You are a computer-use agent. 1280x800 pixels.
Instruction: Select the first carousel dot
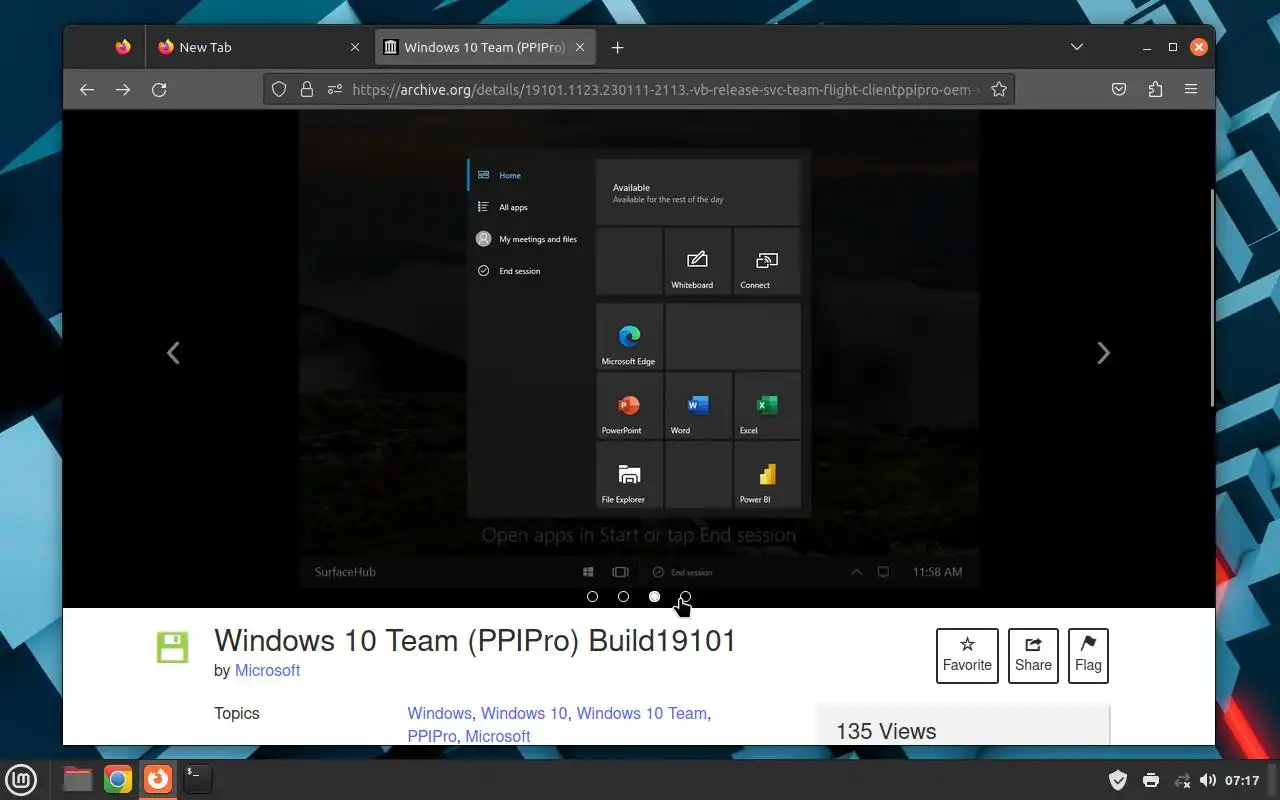click(592, 596)
